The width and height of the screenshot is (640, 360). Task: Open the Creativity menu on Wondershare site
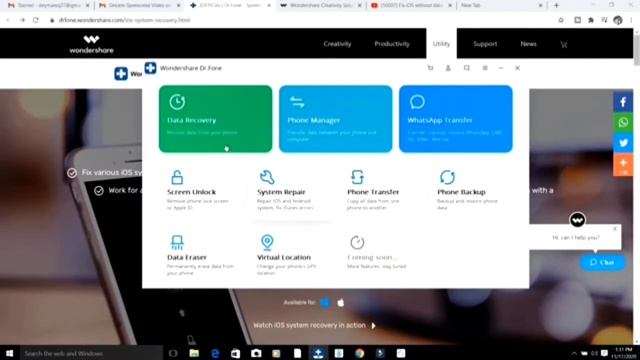337,44
